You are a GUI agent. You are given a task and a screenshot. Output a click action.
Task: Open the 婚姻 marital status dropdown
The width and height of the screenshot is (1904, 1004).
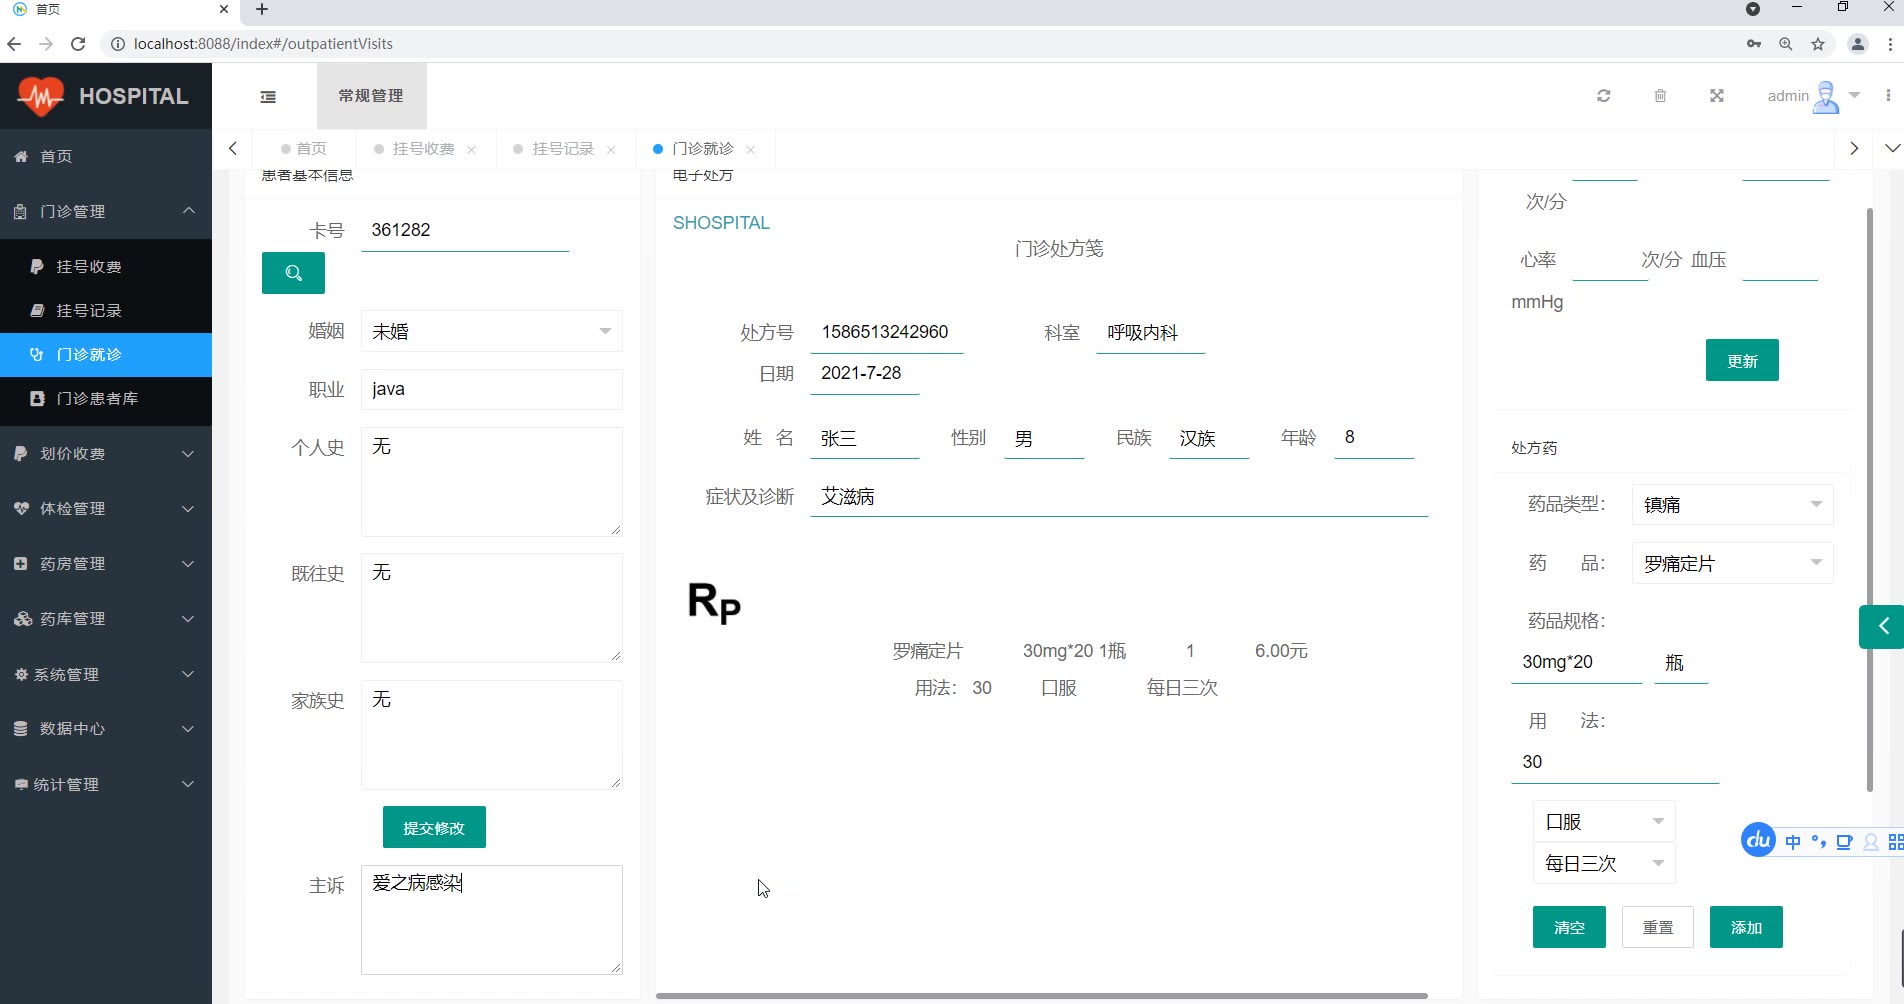(491, 331)
